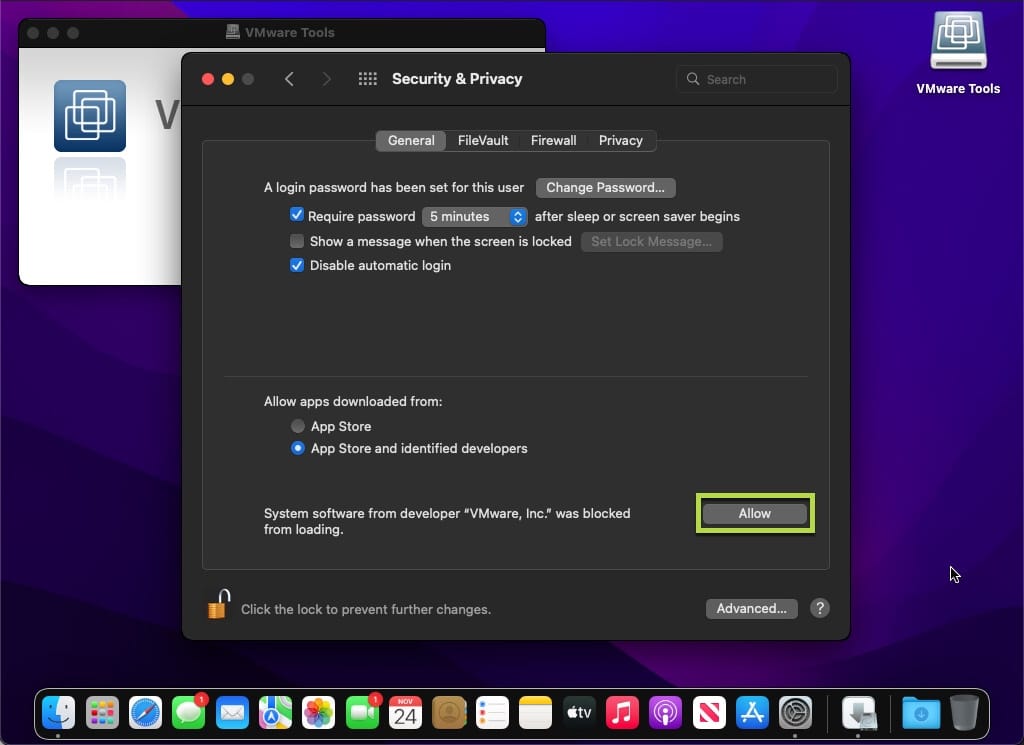Screen dimensions: 1024x745
Task: Close the Security & Privacy window
Action: click(x=208, y=79)
